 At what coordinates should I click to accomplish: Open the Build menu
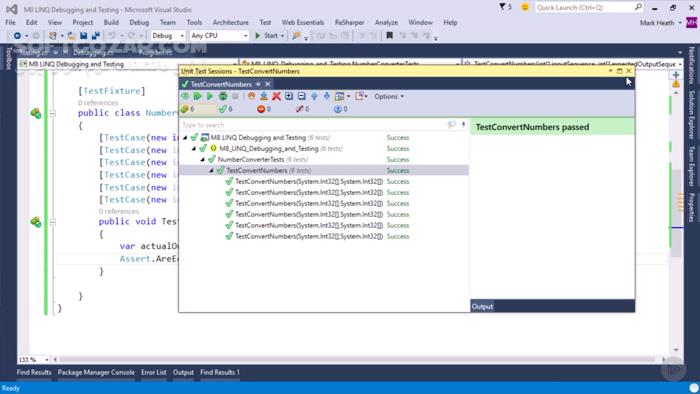(x=111, y=22)
